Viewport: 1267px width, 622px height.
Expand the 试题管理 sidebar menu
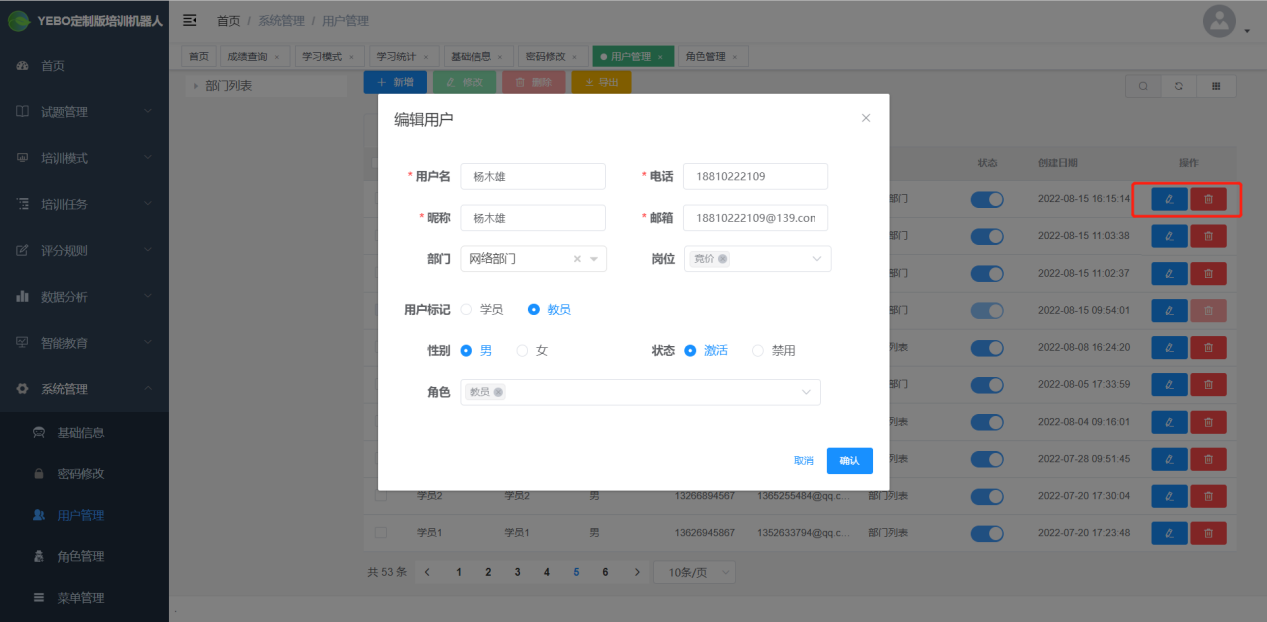coord(84,112)
